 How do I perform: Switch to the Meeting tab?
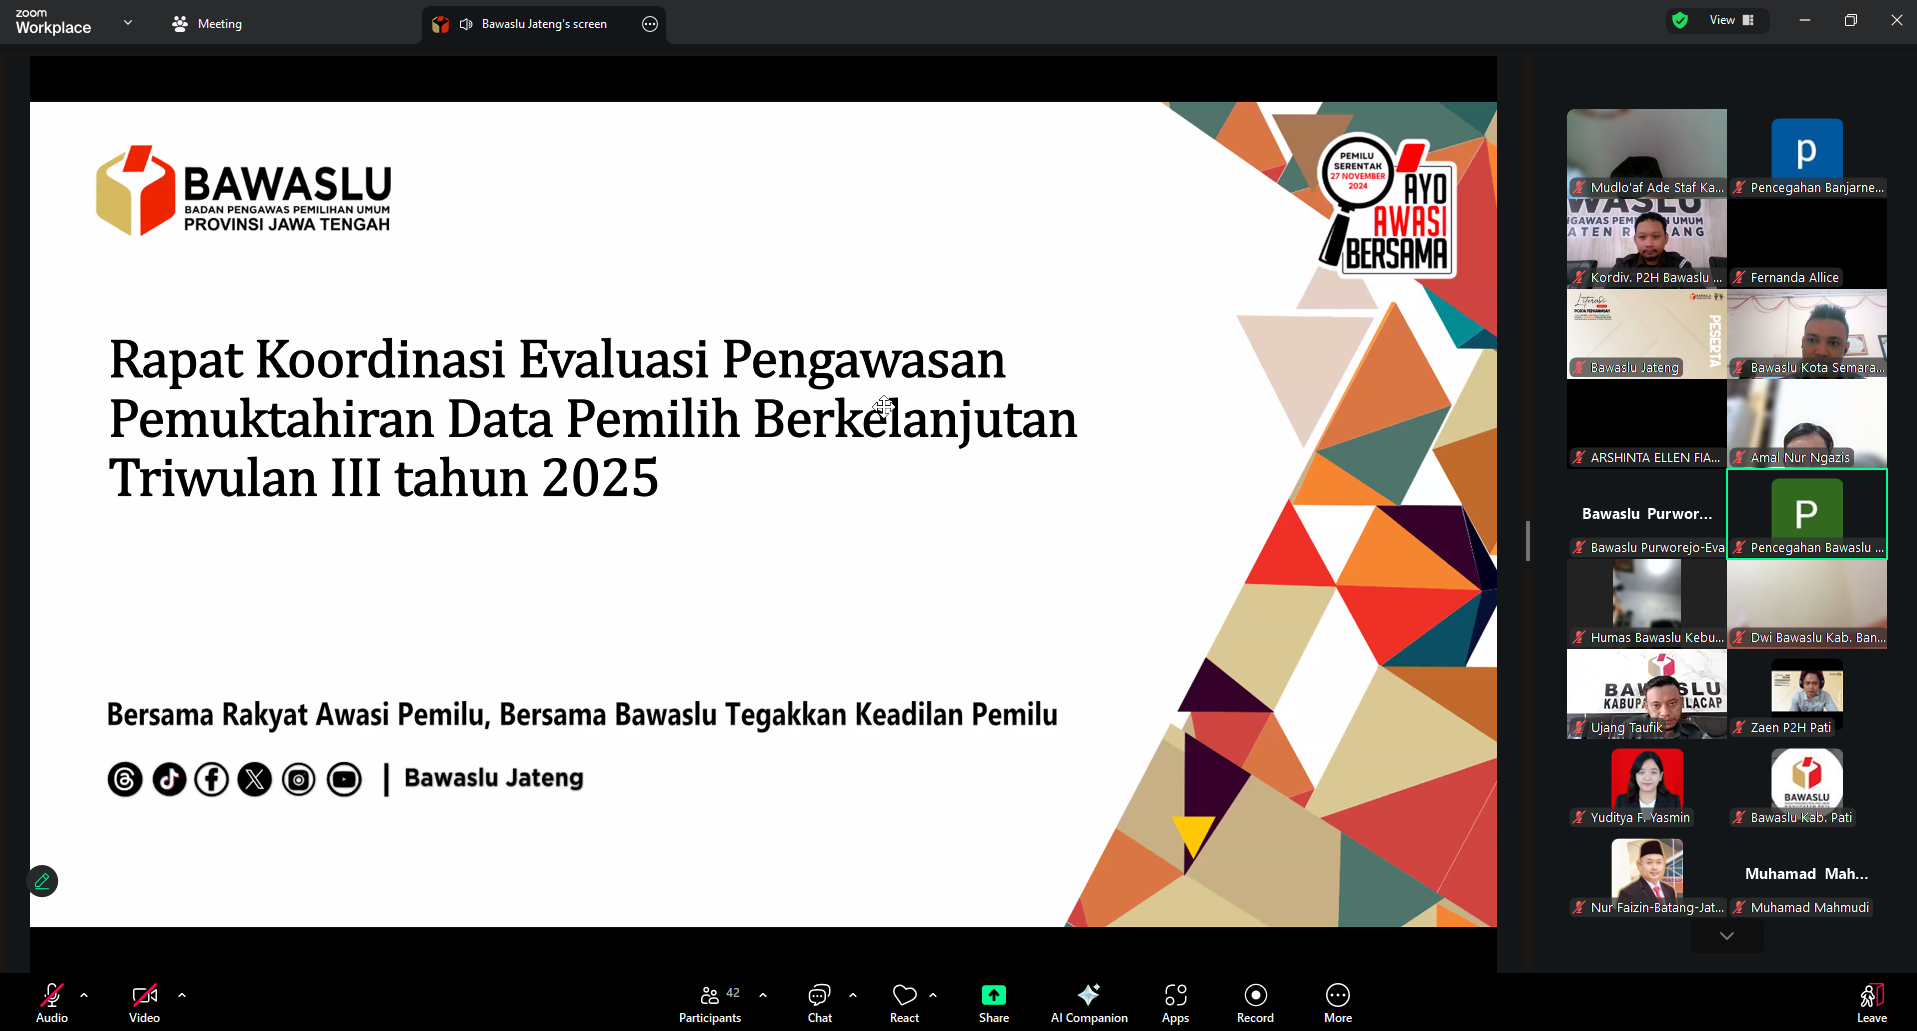pos(207,24)
